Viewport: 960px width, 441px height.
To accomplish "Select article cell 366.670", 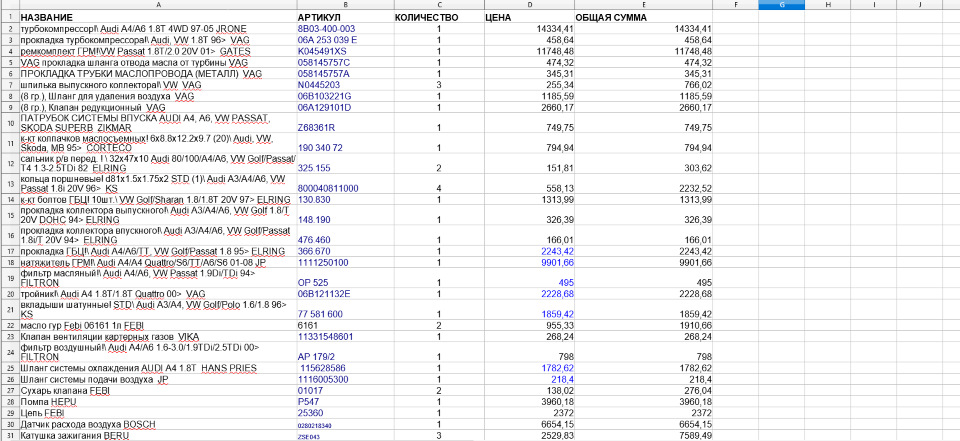I will click(x=345, y=251).
